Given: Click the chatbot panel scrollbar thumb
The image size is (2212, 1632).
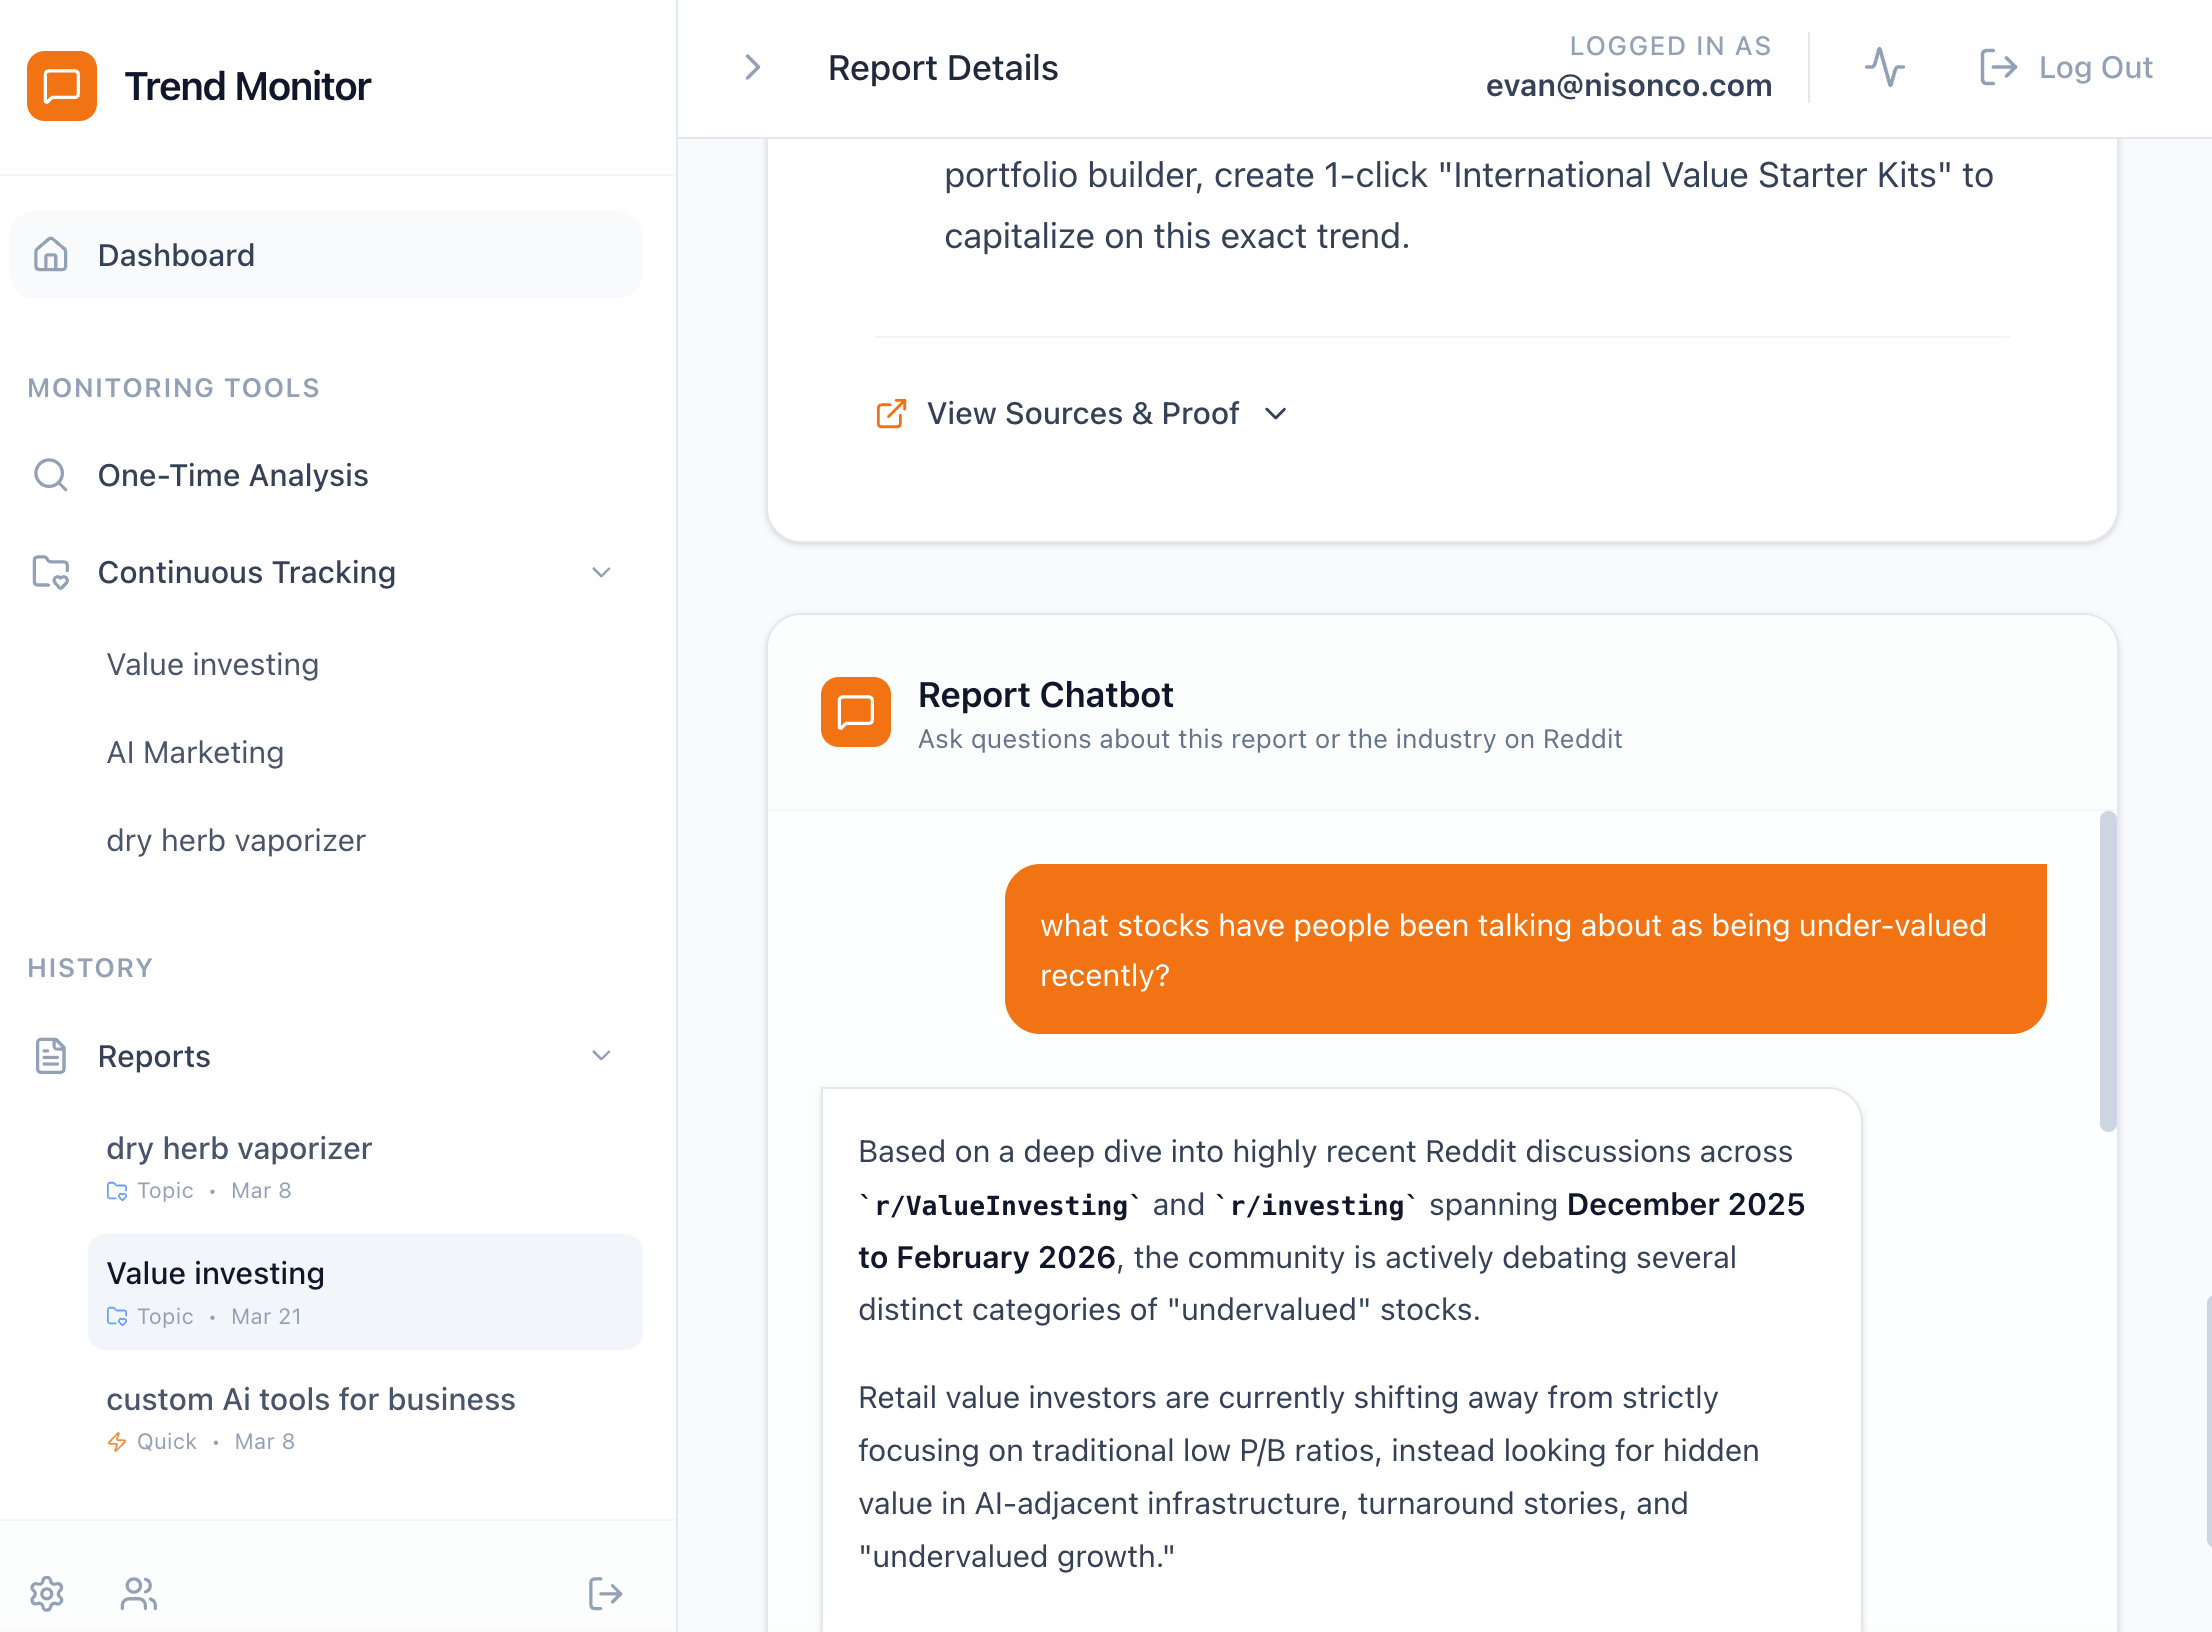Looking at the screenshot, I should click(x=2108, y=972).
